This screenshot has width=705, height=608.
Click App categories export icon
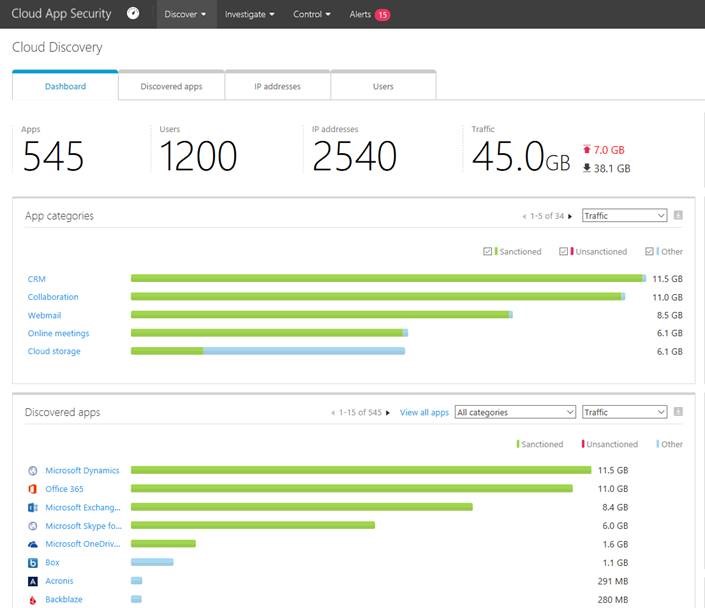[x=678, y=215]
